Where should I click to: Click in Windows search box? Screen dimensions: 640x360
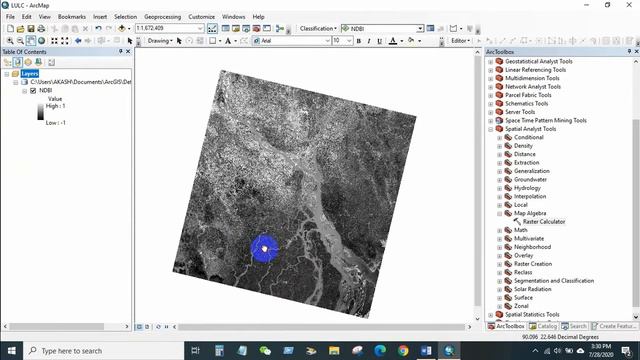103,351
